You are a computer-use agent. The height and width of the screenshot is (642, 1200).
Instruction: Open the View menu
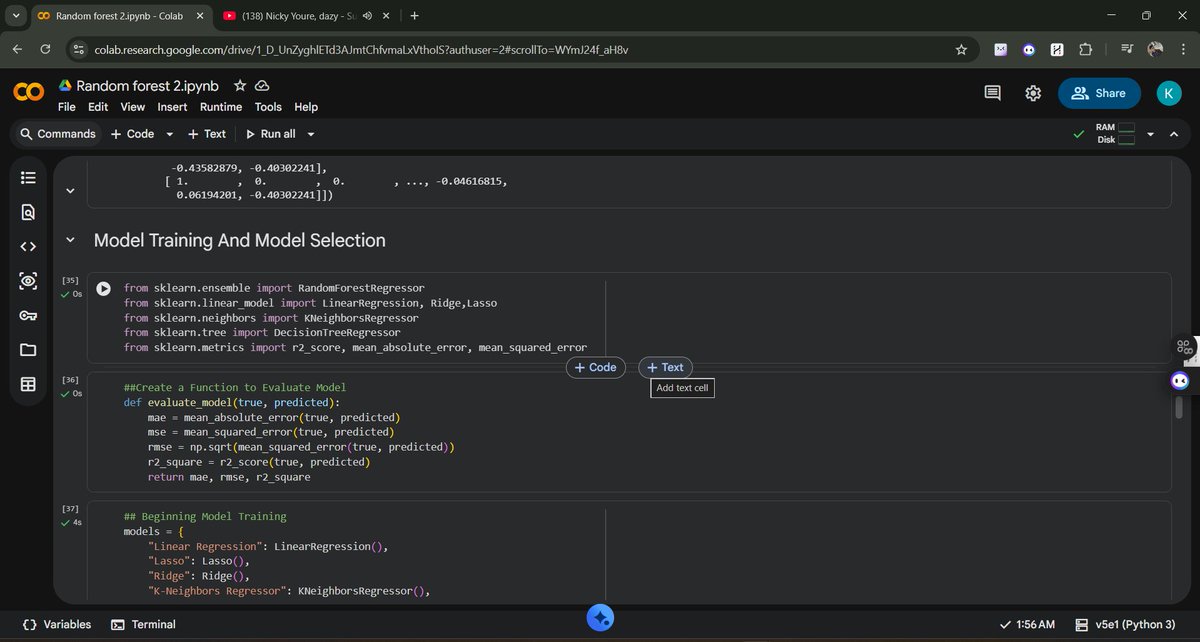(x=133, y=107)
